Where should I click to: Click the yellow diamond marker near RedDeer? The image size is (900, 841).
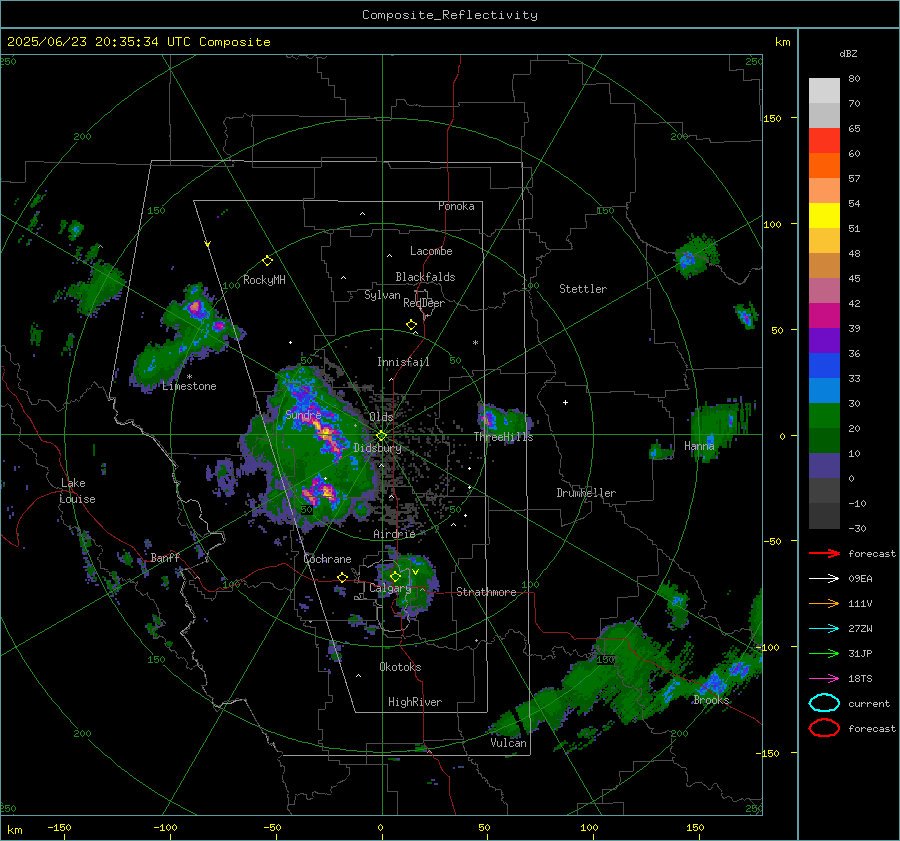click(411, 325)
